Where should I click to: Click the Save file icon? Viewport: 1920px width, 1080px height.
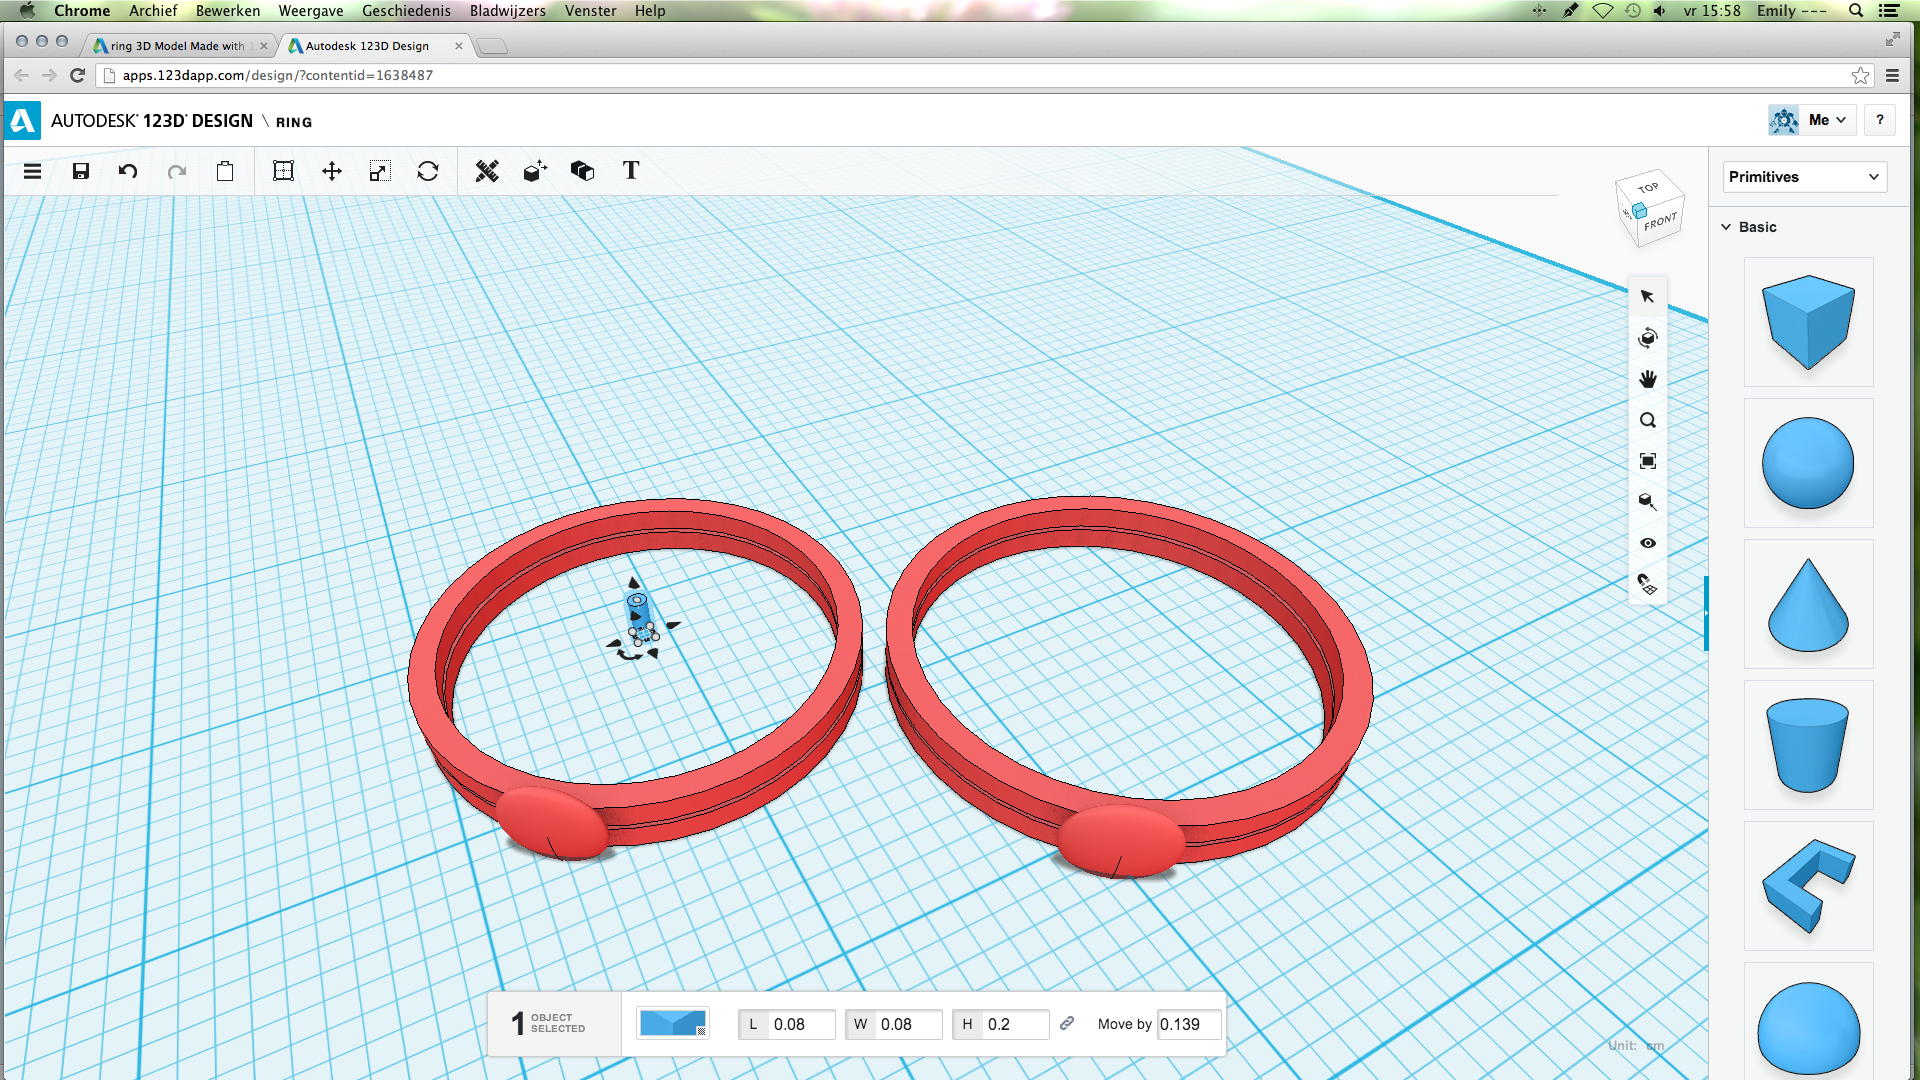(79, 170)
